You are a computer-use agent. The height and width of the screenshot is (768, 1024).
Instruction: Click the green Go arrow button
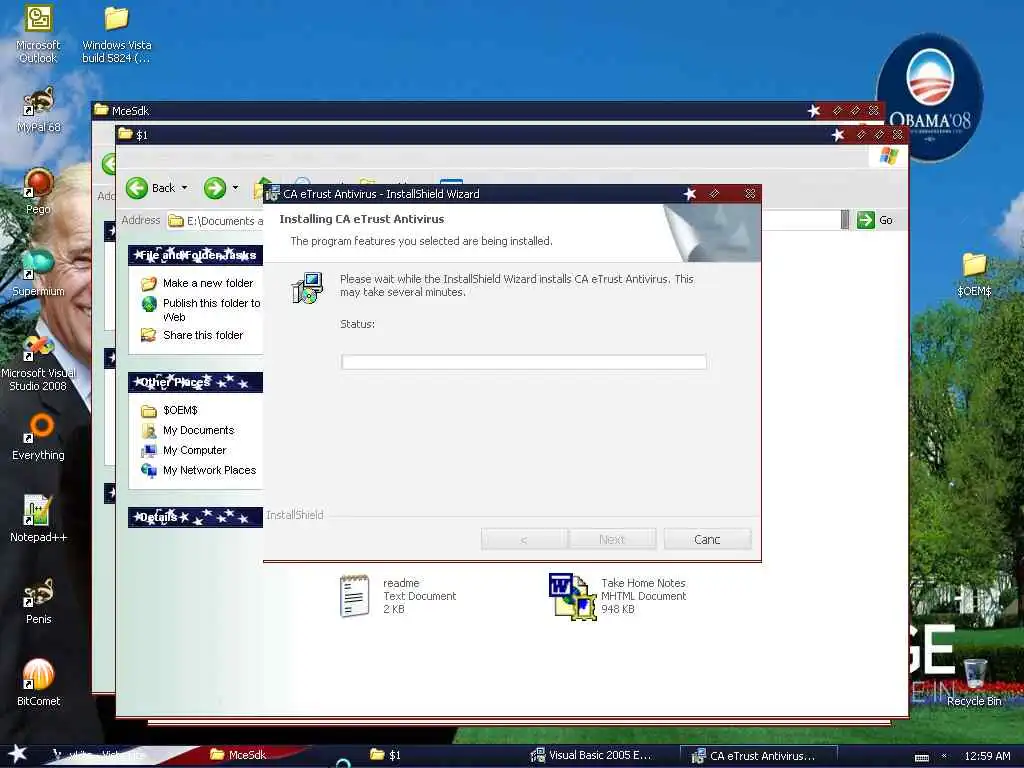point(866,220)
